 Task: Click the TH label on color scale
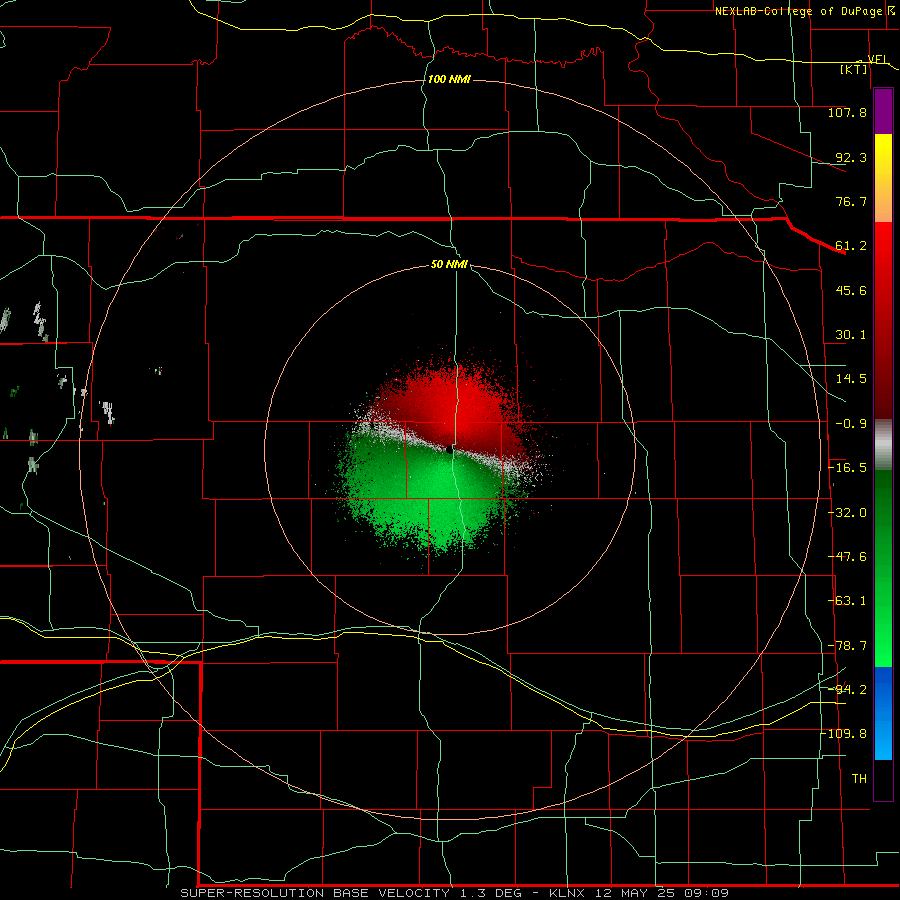click(x=859, y=779)
